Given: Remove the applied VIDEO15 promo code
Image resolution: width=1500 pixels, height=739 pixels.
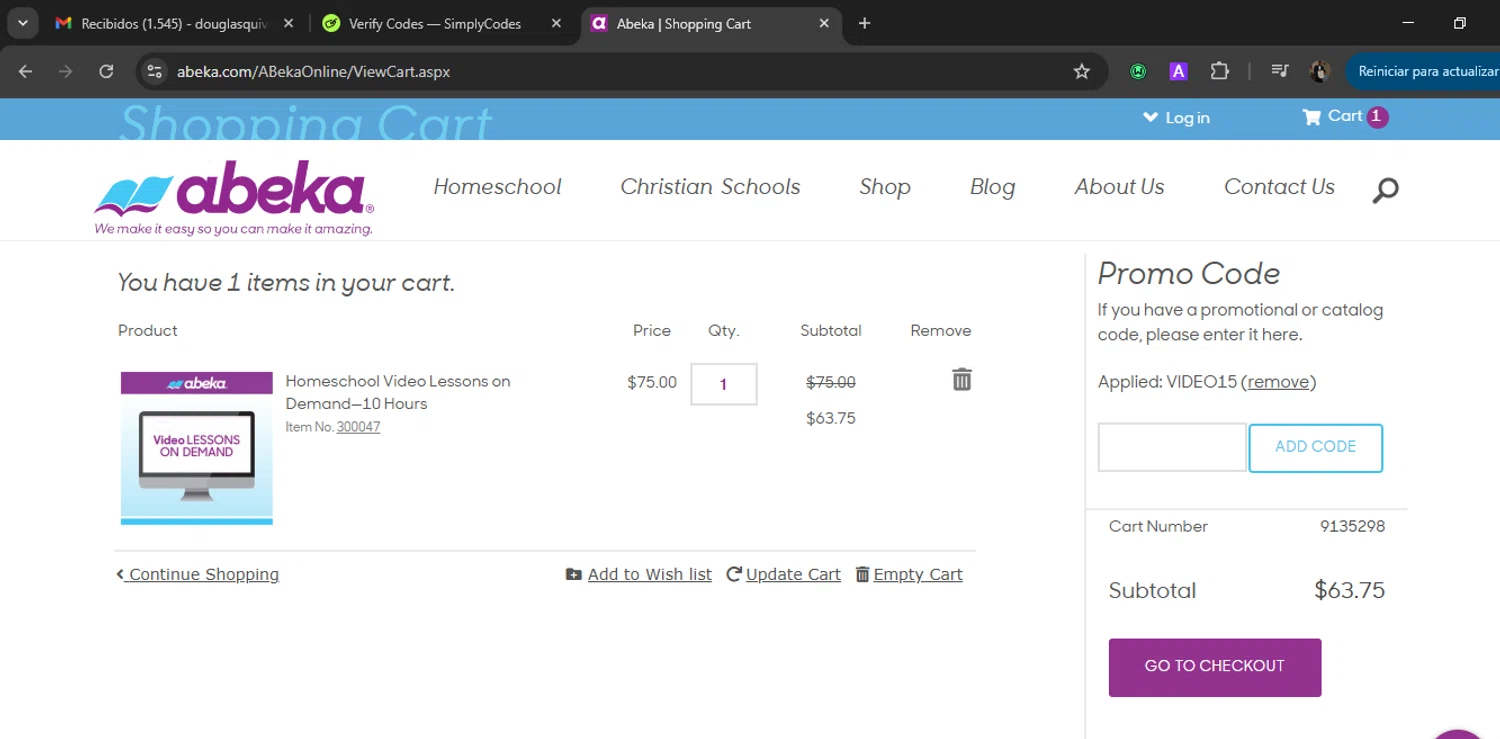Looking at the screenshot, I should pos(1278,382).
